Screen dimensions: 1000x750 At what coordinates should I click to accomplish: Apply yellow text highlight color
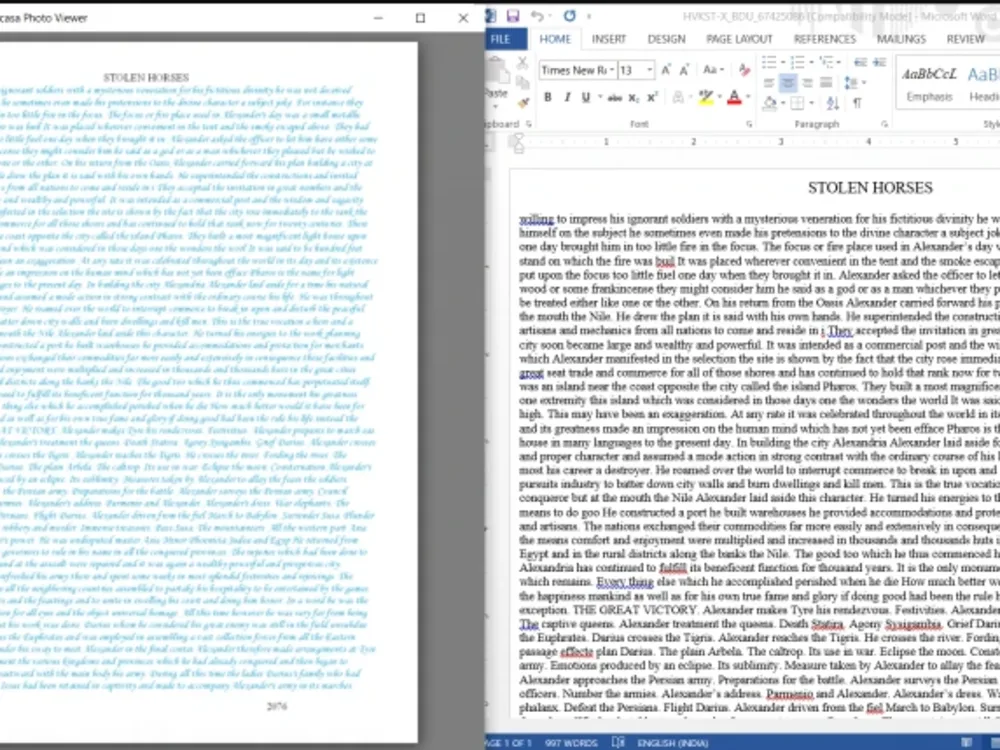[705, 98]
